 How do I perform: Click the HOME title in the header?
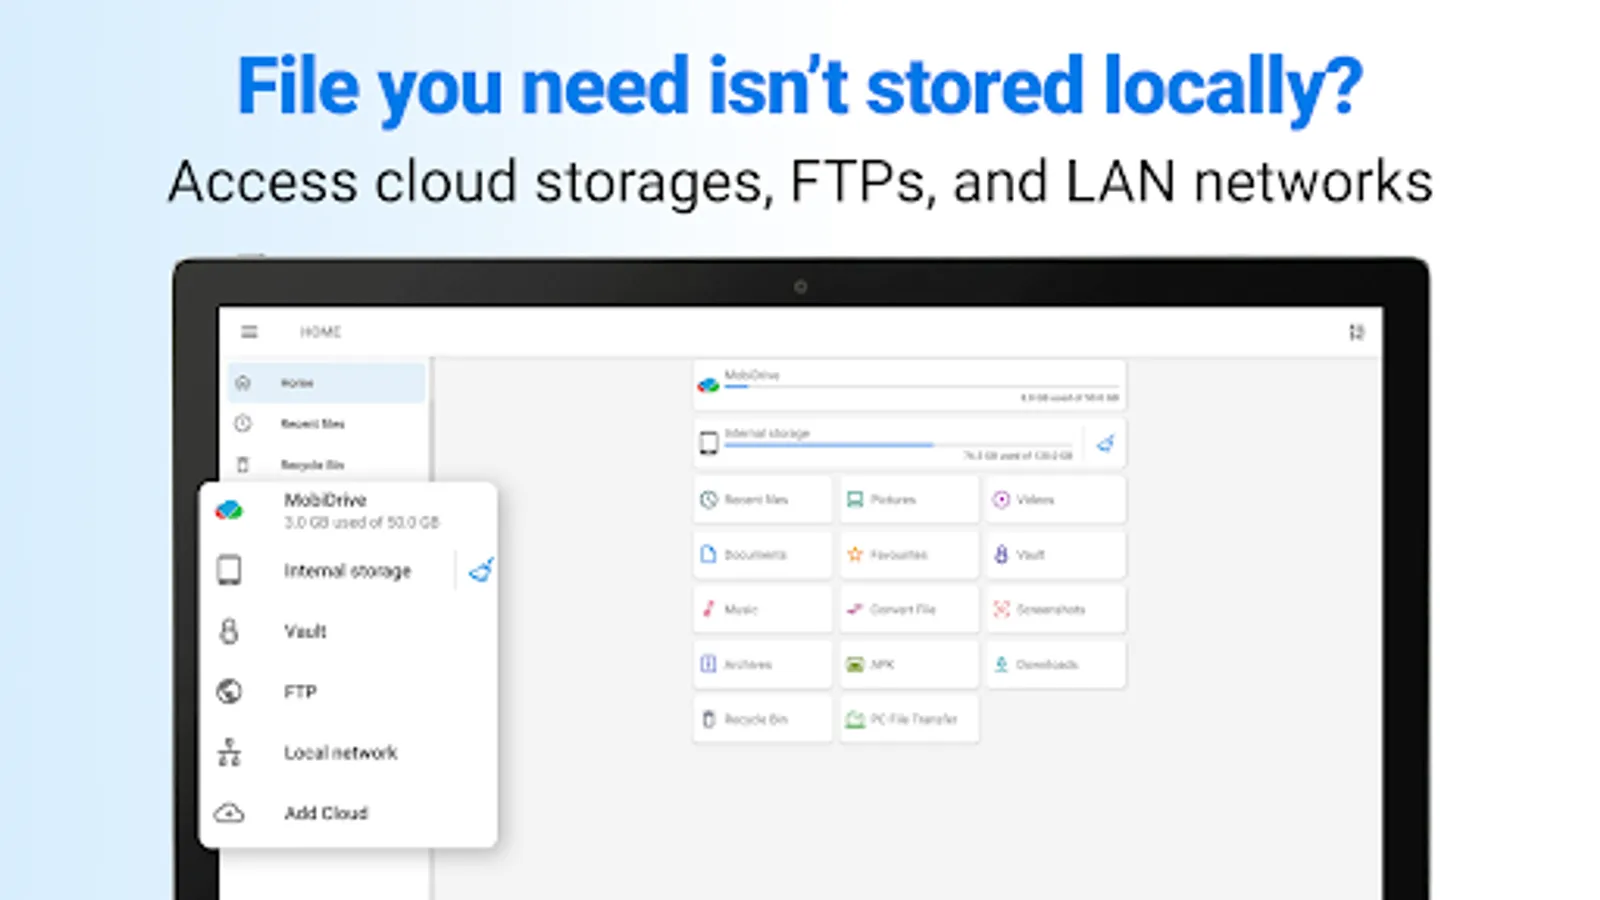321,332
